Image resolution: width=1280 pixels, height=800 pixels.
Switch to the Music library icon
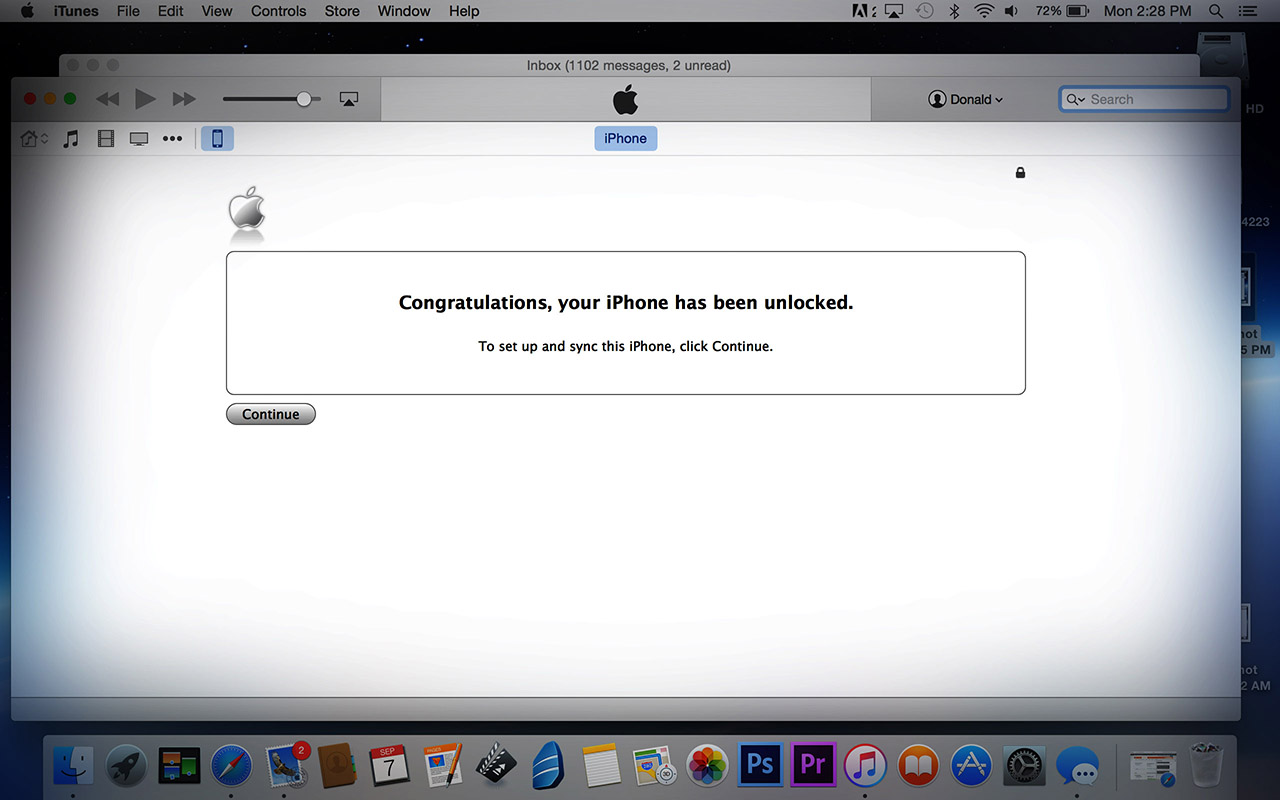tap(71, 139)
